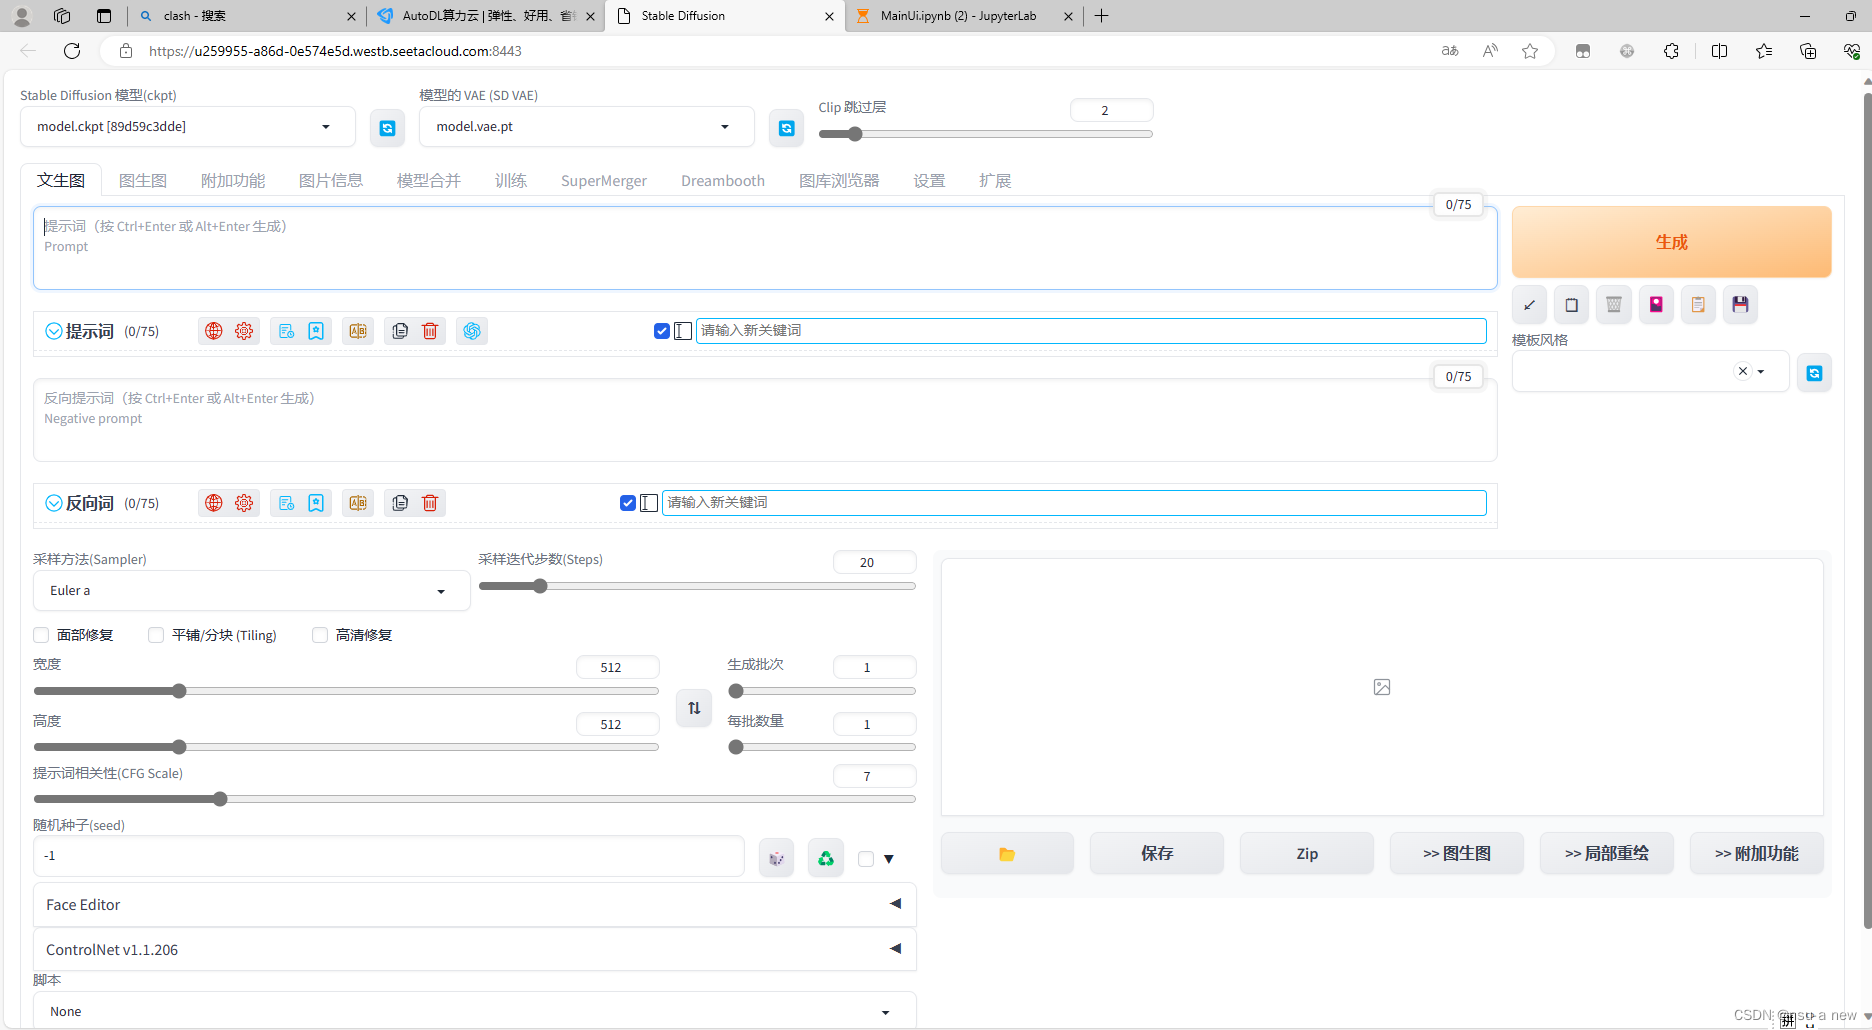Click the globe translate icon in 反向词 row
This screenshot has height=1030, width=1872.
click(214, 503)
